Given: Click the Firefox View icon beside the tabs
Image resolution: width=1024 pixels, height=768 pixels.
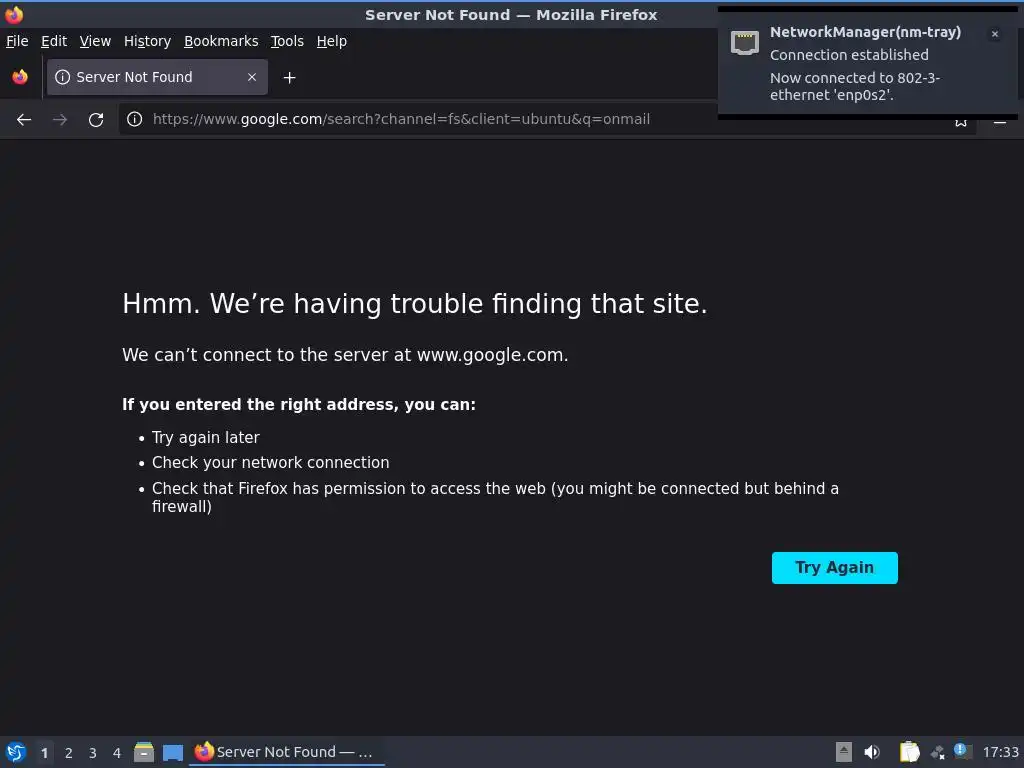Looking at the screenshot, I should (20, 77).
